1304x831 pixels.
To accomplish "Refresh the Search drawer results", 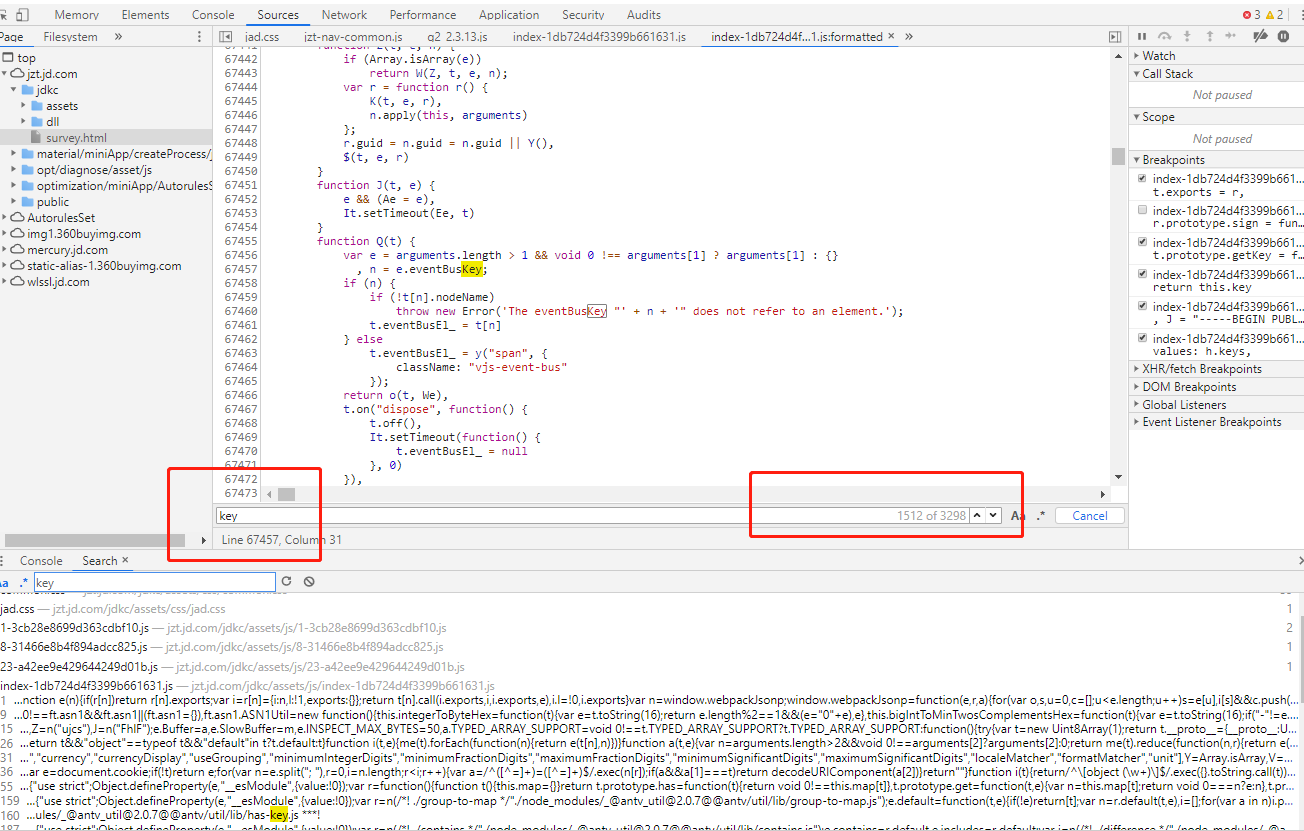I will coord(286,581).
